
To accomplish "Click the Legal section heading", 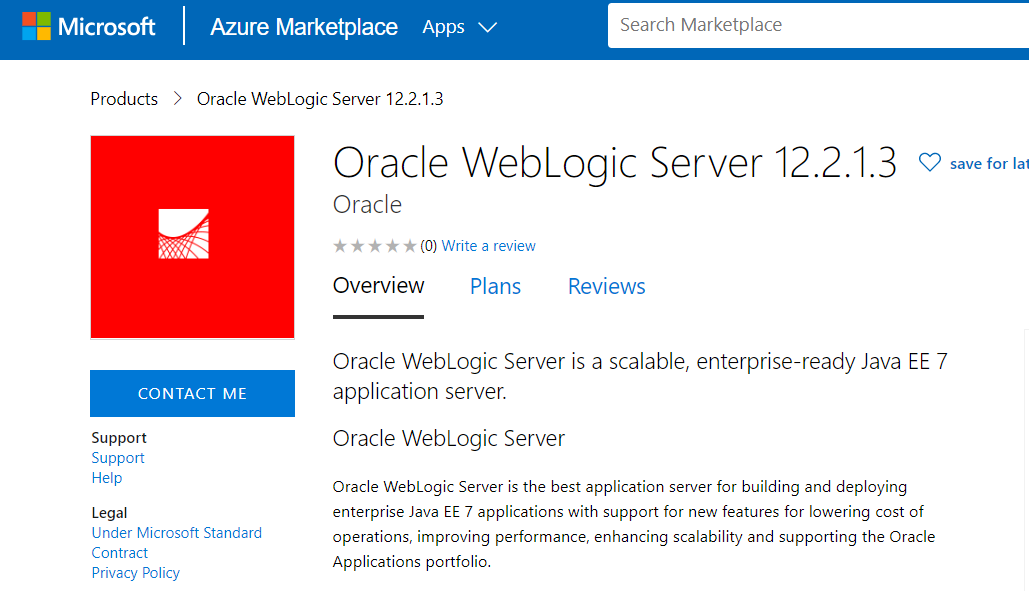I will pyautogui.click(x=110, y=512).
